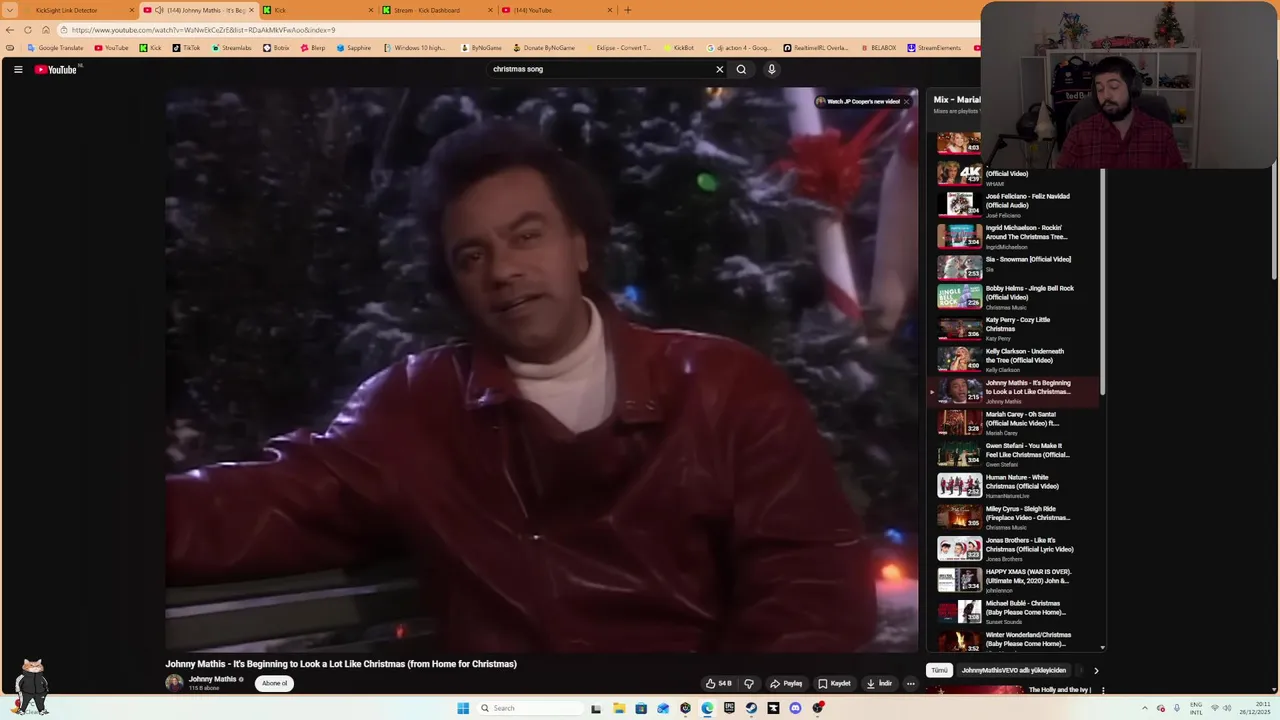Open Discord from the taskbar
1280x720 pixels.
795,708
